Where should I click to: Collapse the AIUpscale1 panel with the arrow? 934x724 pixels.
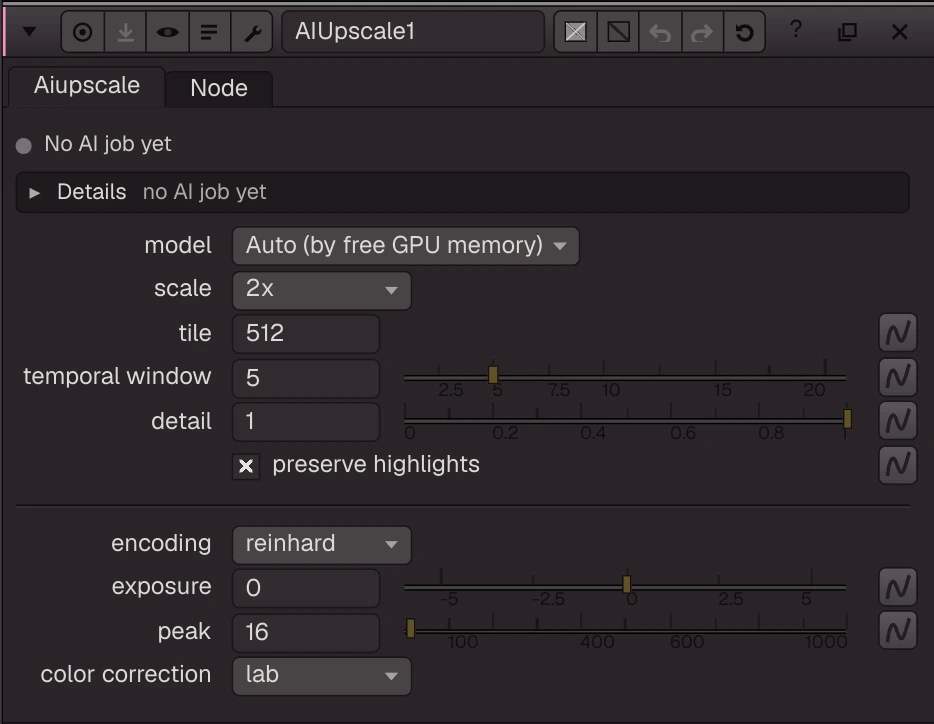pos(29,32)
